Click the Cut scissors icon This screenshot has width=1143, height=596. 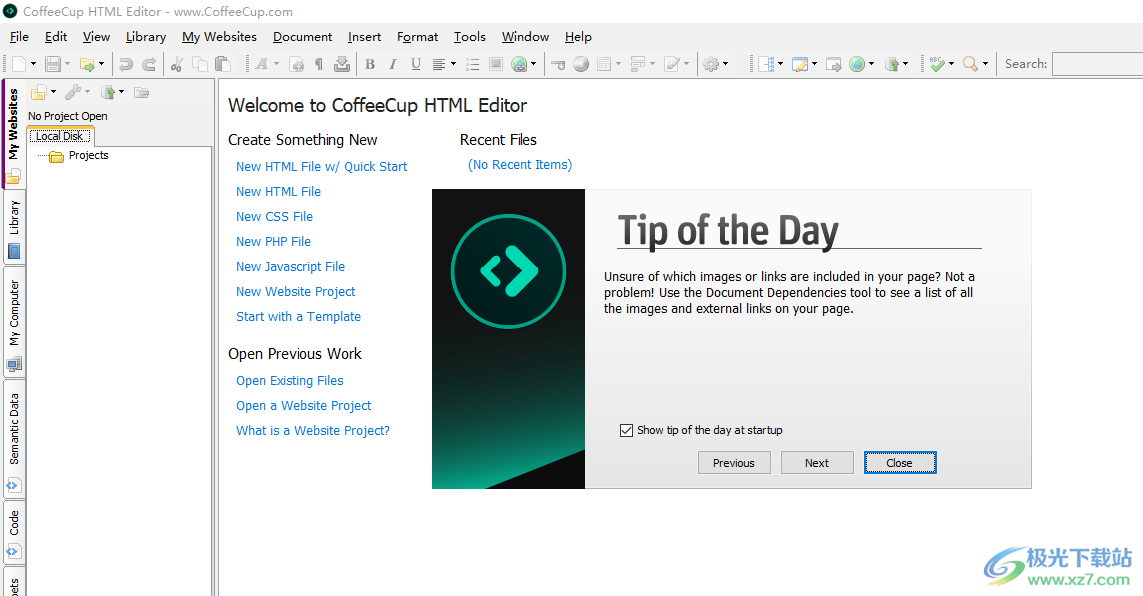(x=176, y=64)
